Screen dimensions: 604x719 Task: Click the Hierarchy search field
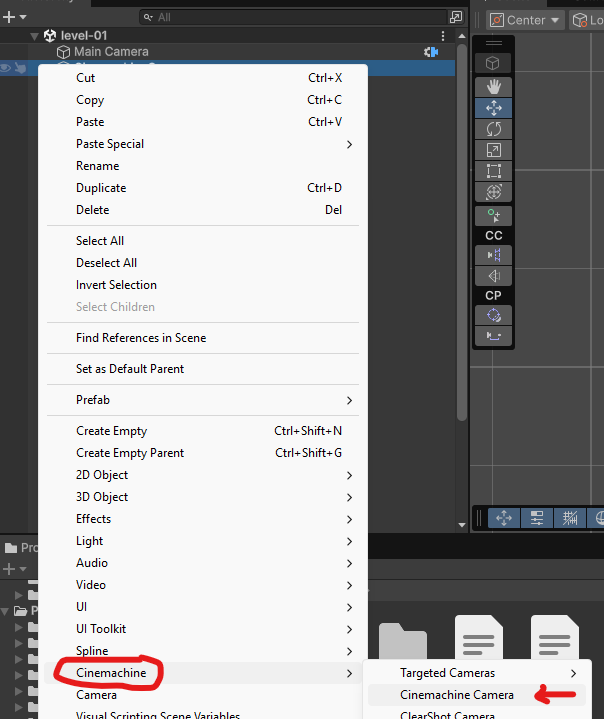pyautogui.click(x=294, y=17)
